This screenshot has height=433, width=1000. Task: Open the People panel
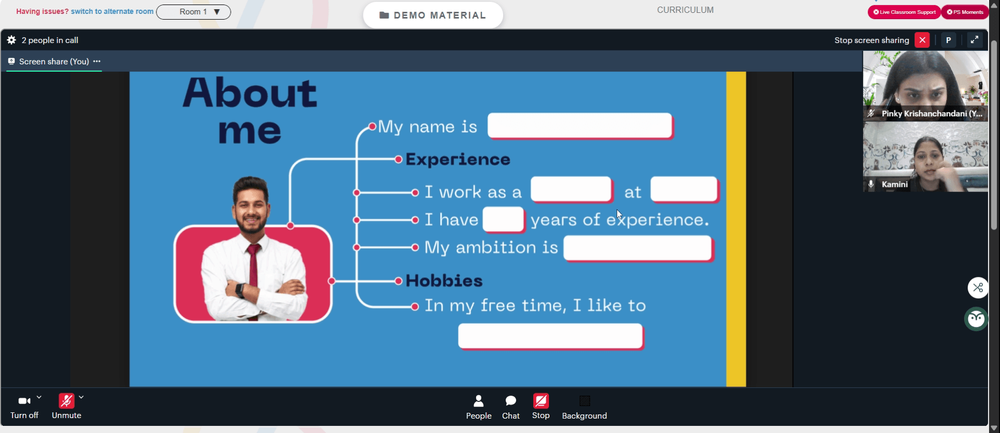click(x=478, y=407)
